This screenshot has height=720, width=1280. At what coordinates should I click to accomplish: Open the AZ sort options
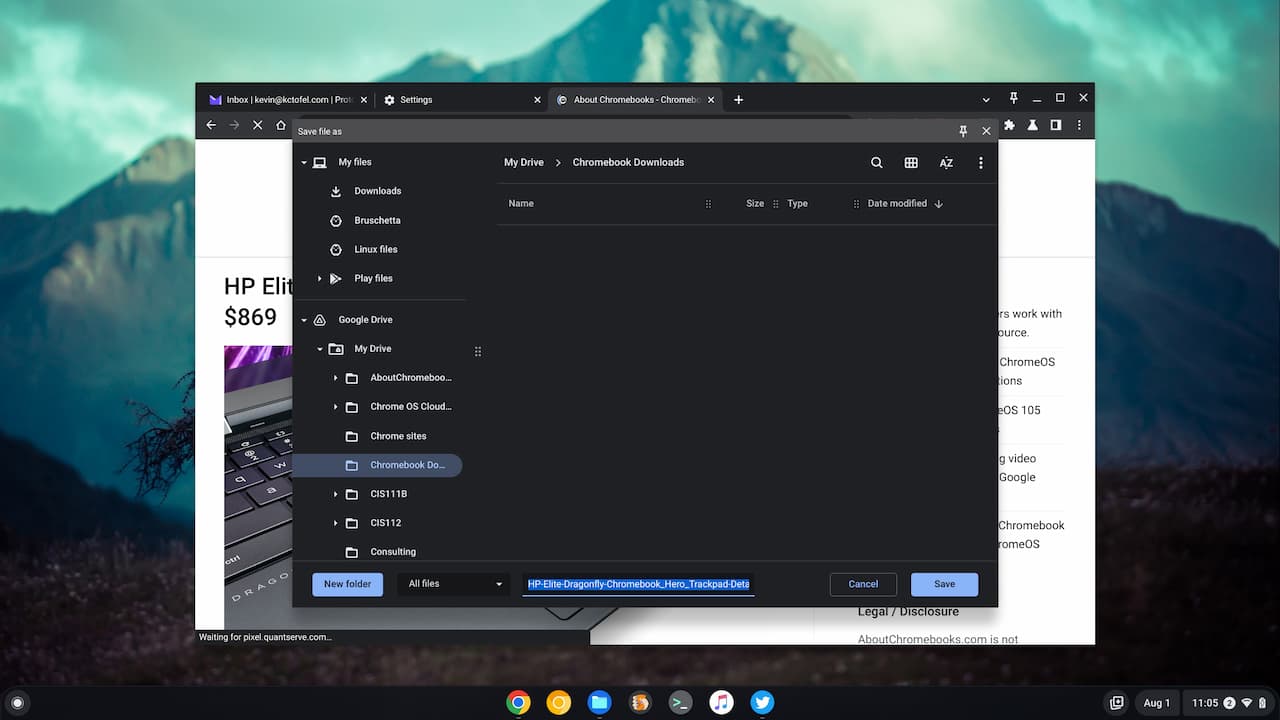point(946,163)
